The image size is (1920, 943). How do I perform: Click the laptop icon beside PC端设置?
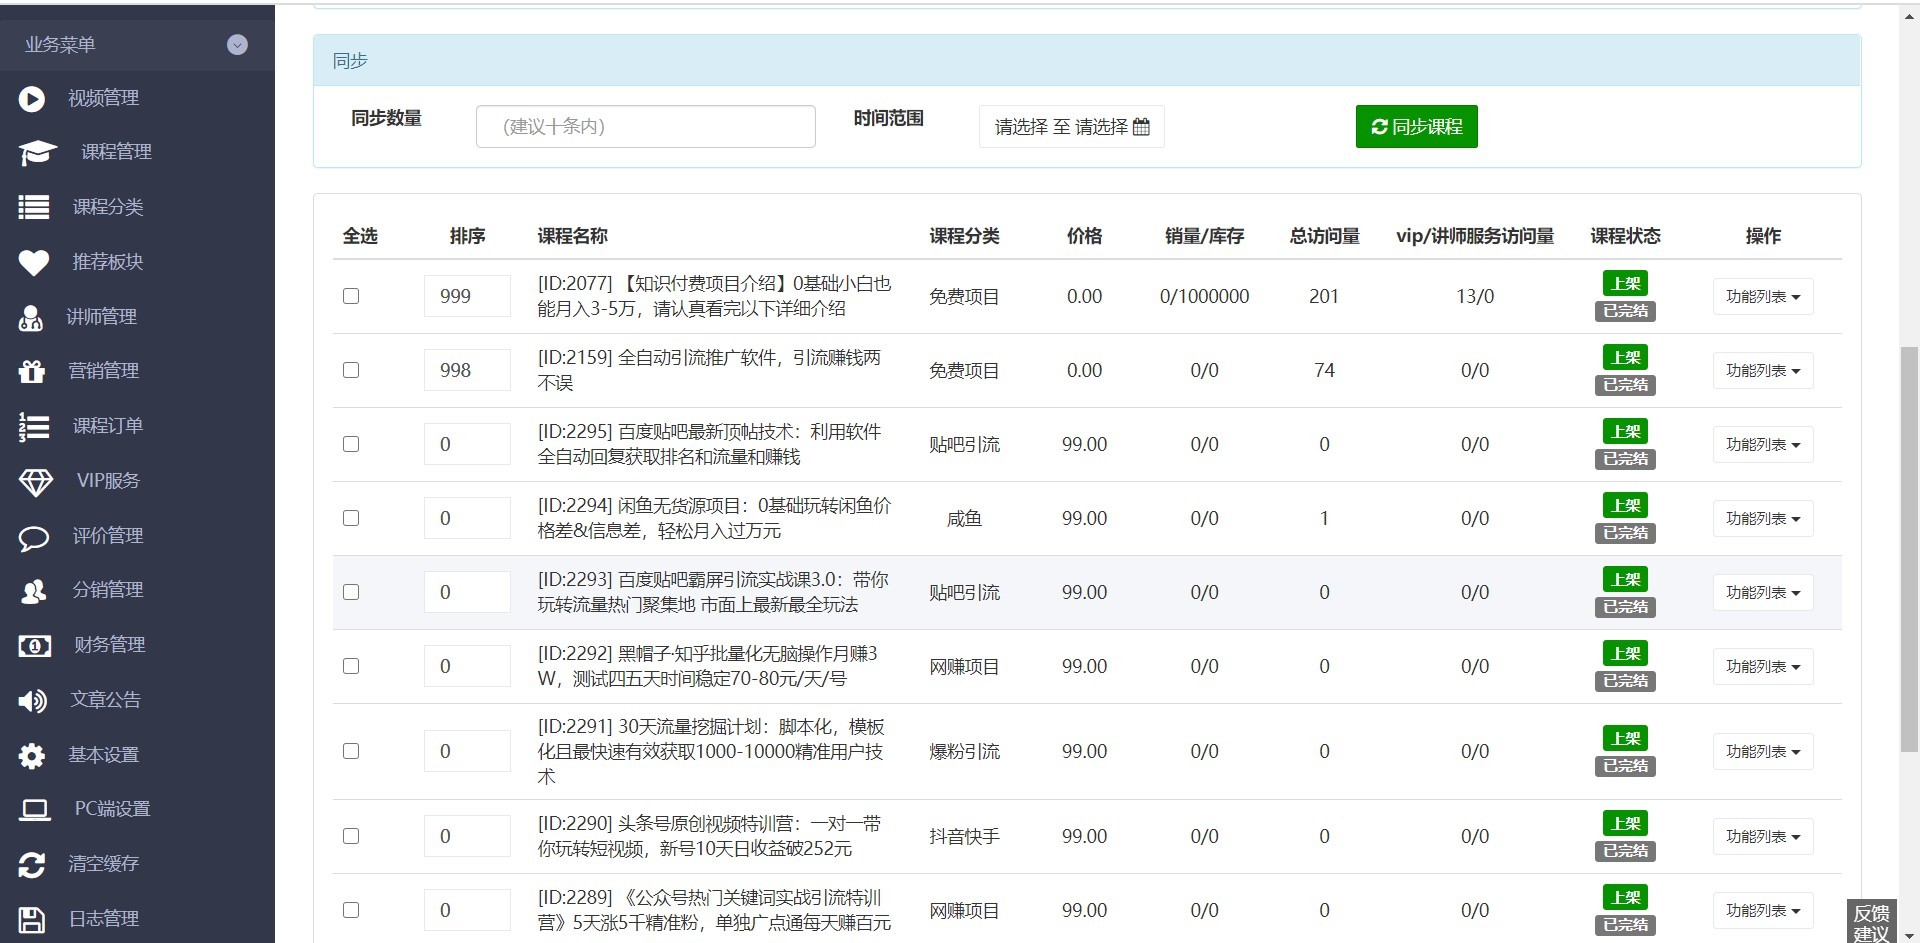click(35, 809)
